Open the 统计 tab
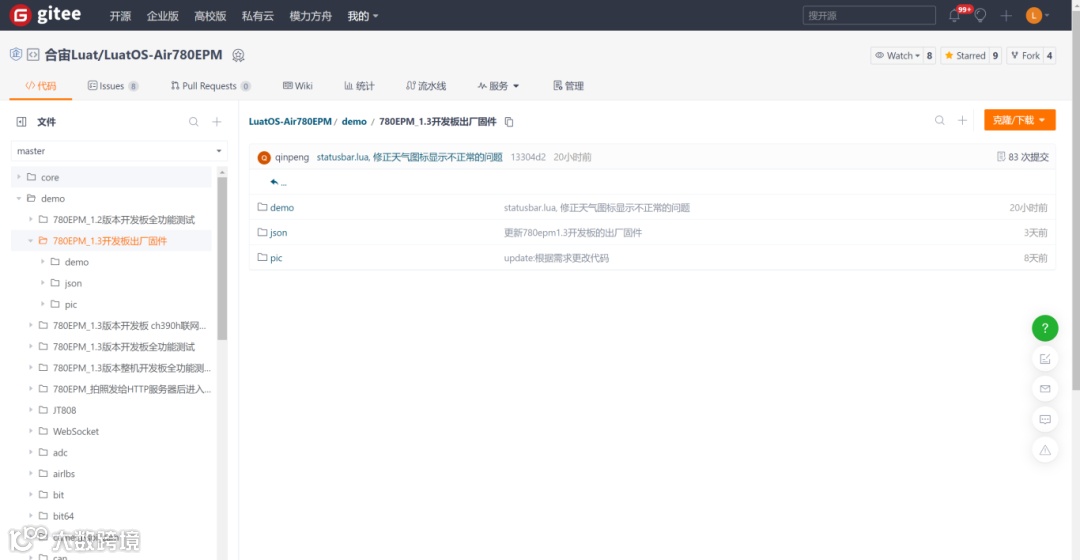Viewport: 1080px width, 560px height. (360, 86)
